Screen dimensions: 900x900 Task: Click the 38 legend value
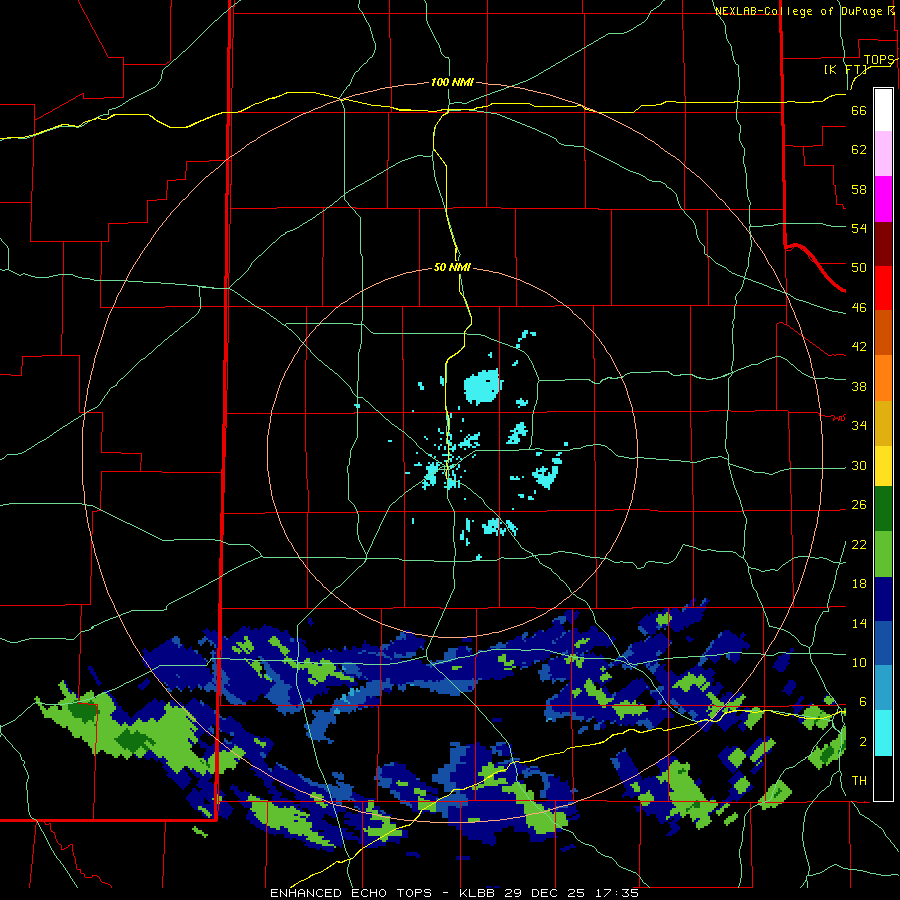(859, 387)
